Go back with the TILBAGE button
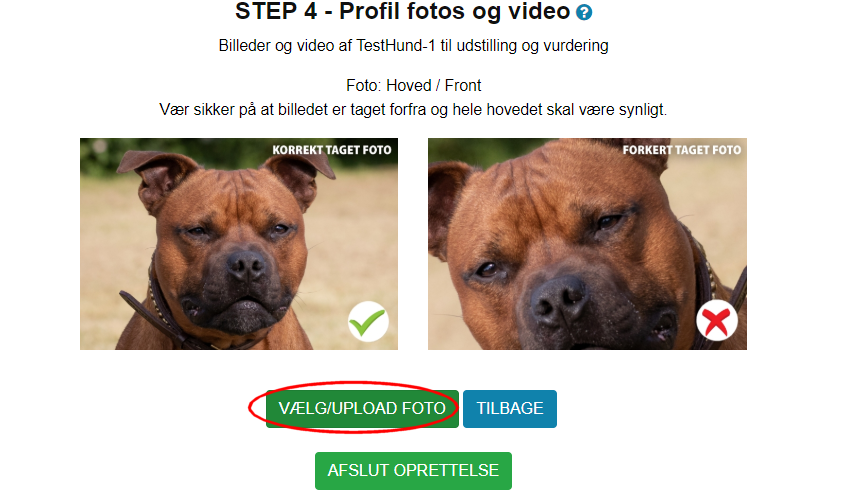This screenshot has width=844, height=490. pos(510,409)
